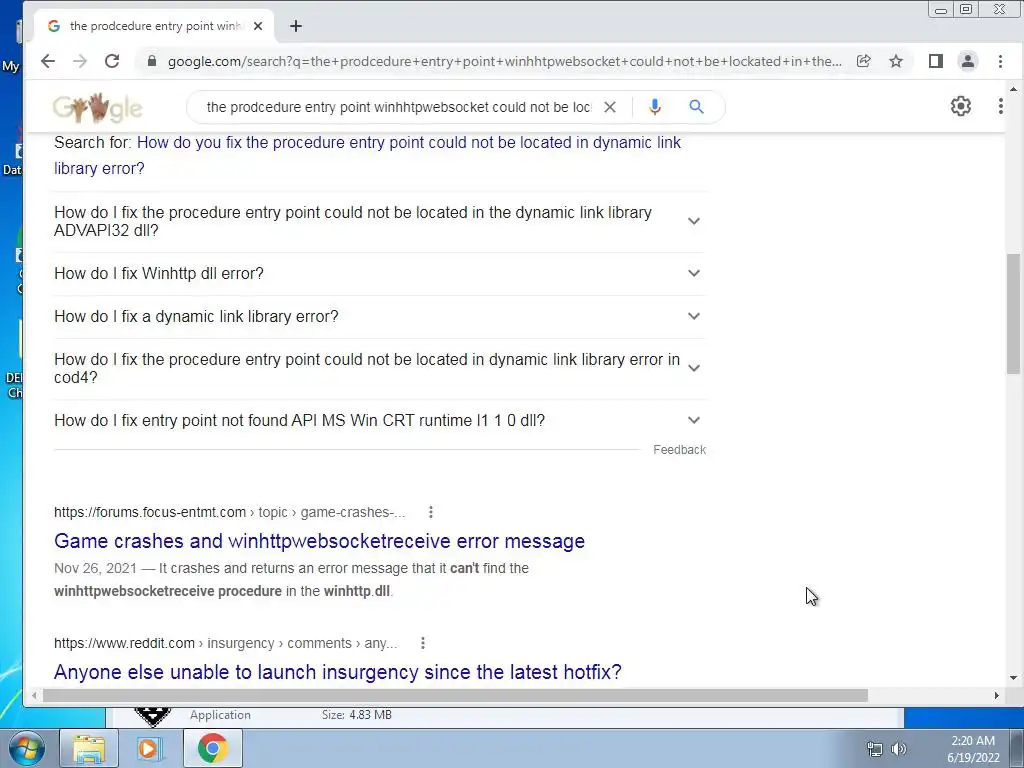Viewport: 1024px width, 768px height.
Task: View site info via the lock icon
Action: 152,61
